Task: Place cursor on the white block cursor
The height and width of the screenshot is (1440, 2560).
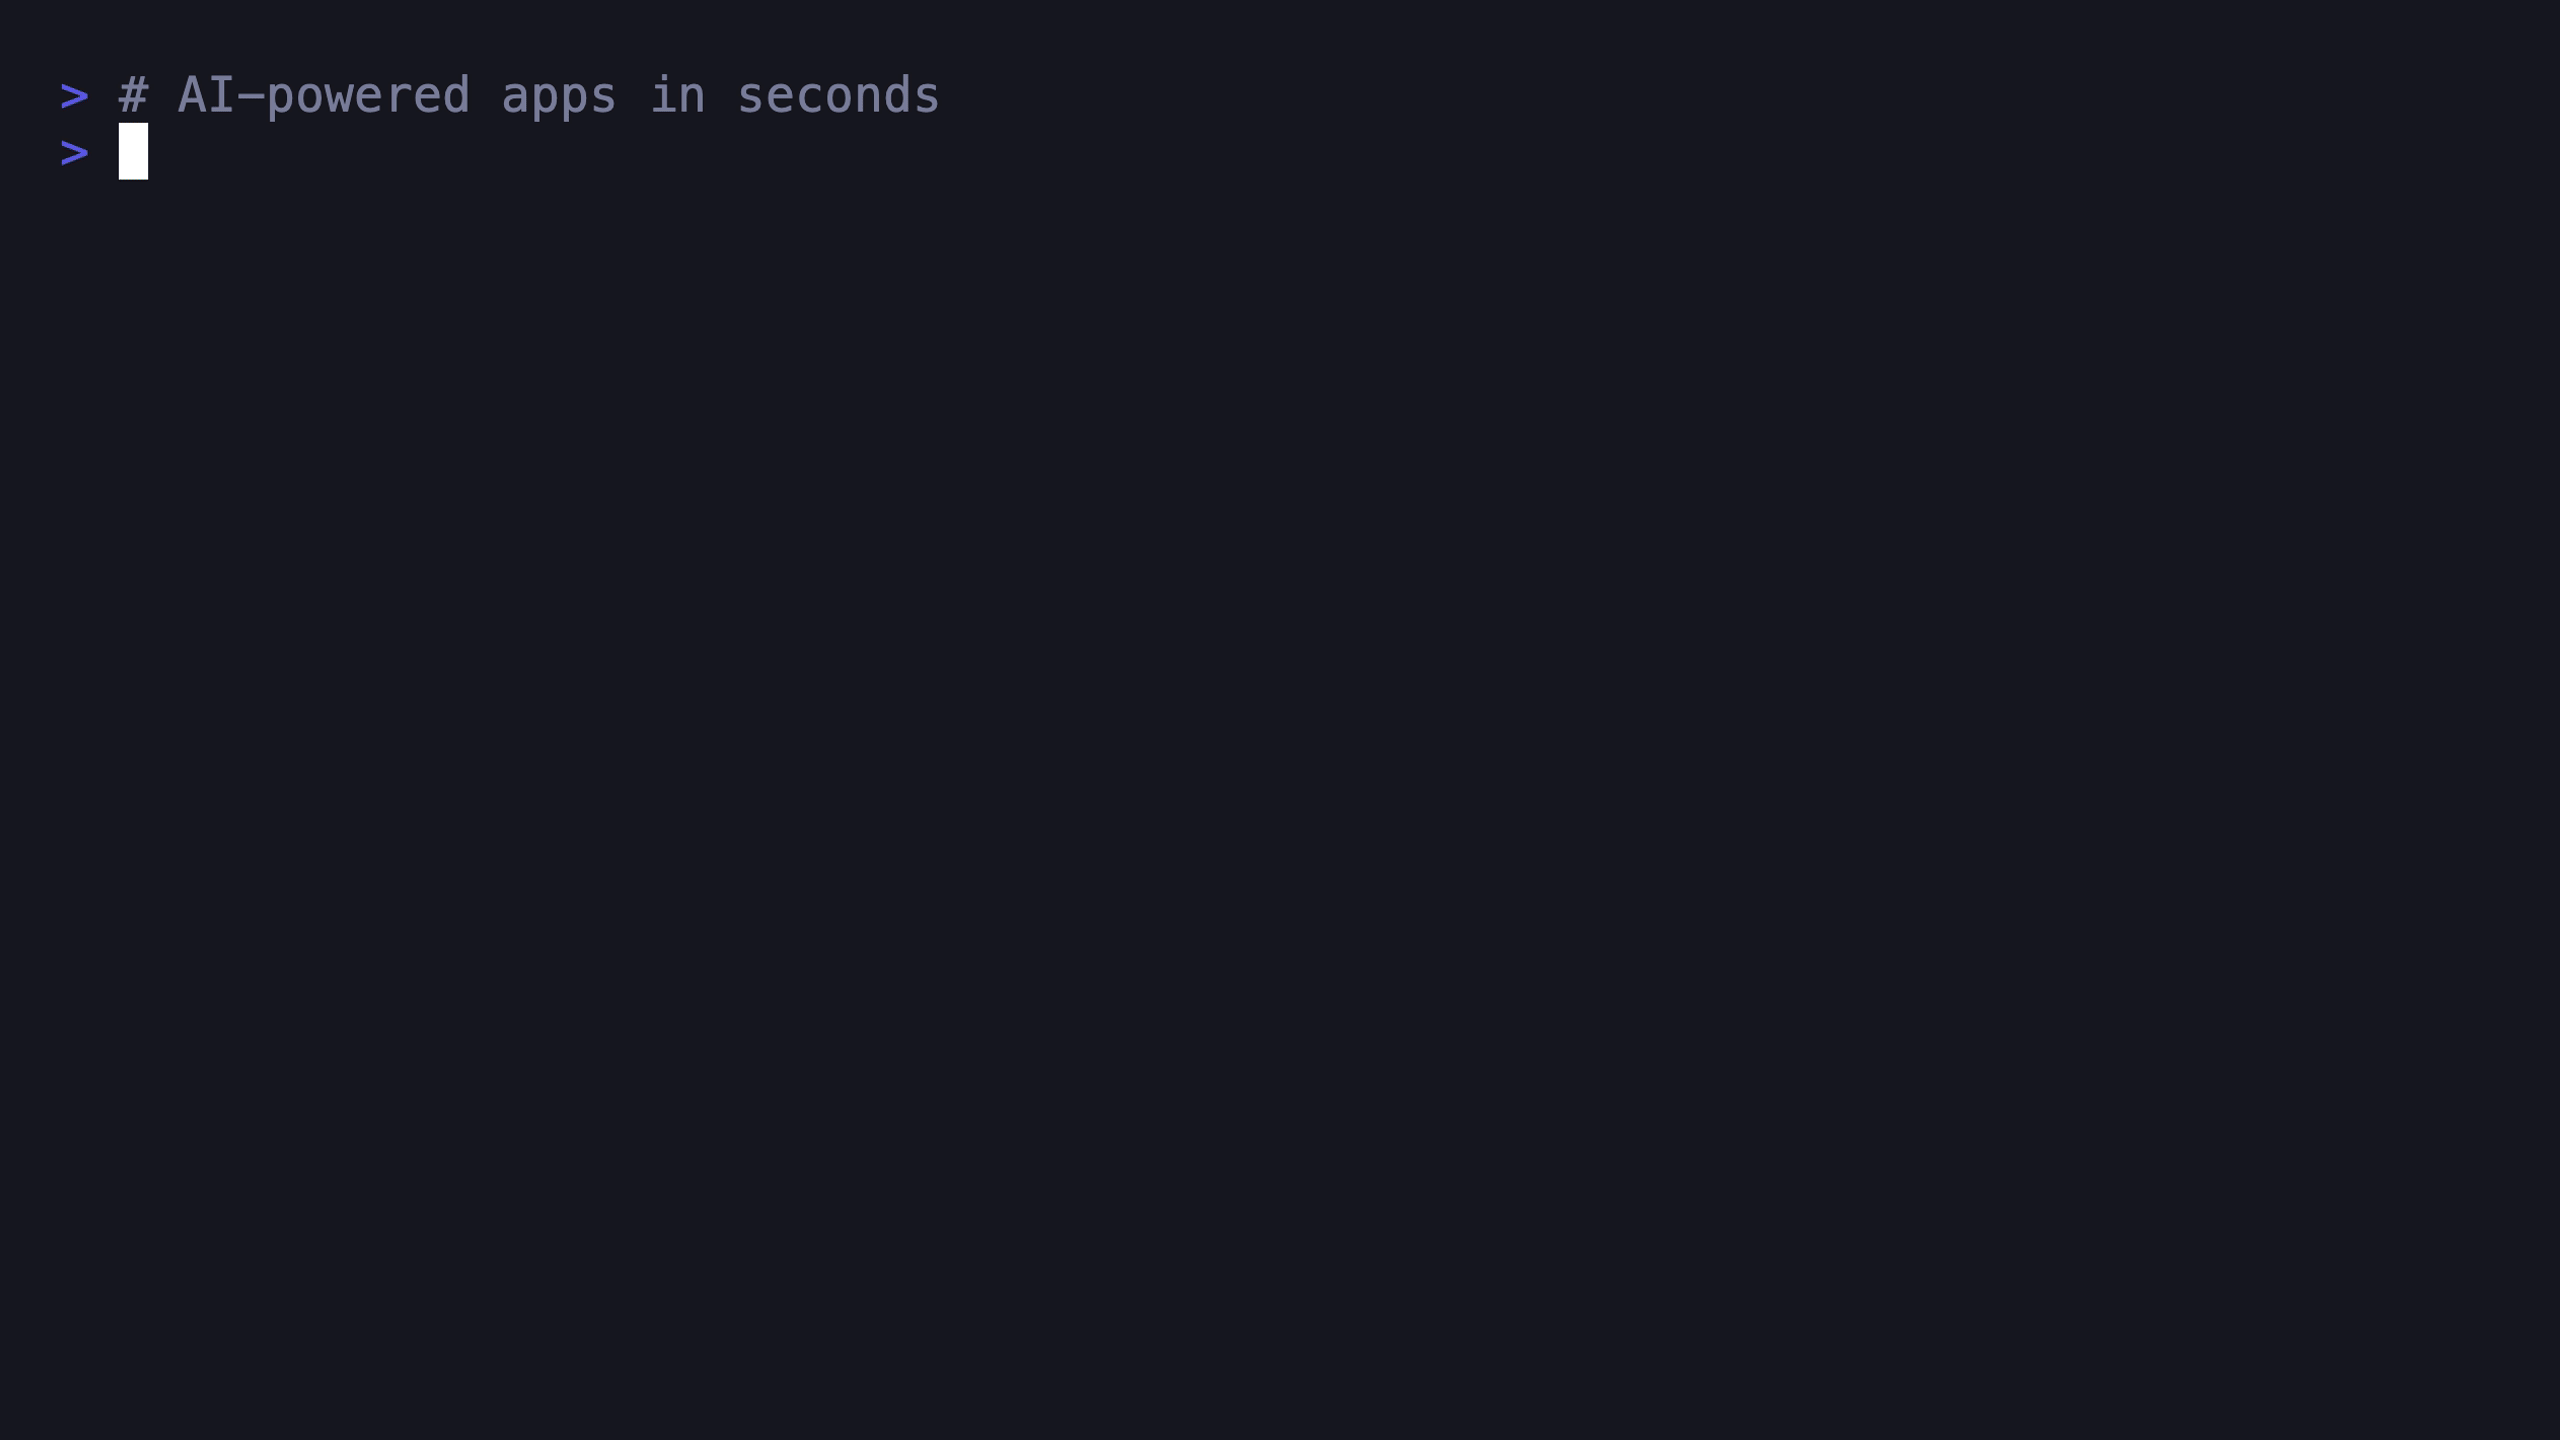Action: (x=133, y=151)
